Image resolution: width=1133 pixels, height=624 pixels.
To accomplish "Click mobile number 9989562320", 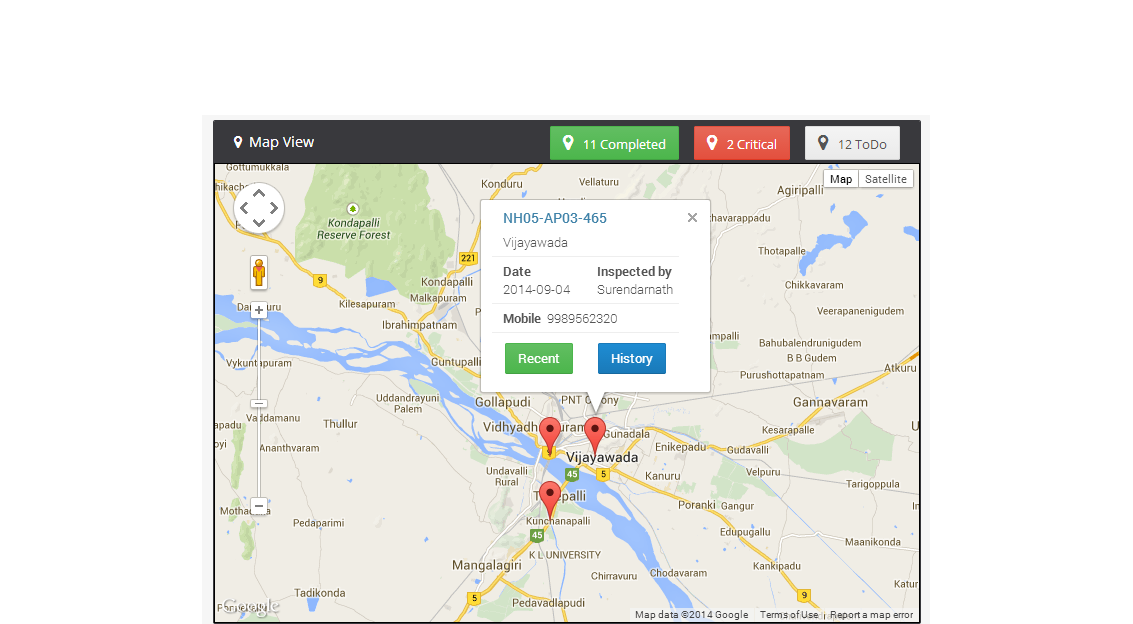I will (x=582, y=318).
